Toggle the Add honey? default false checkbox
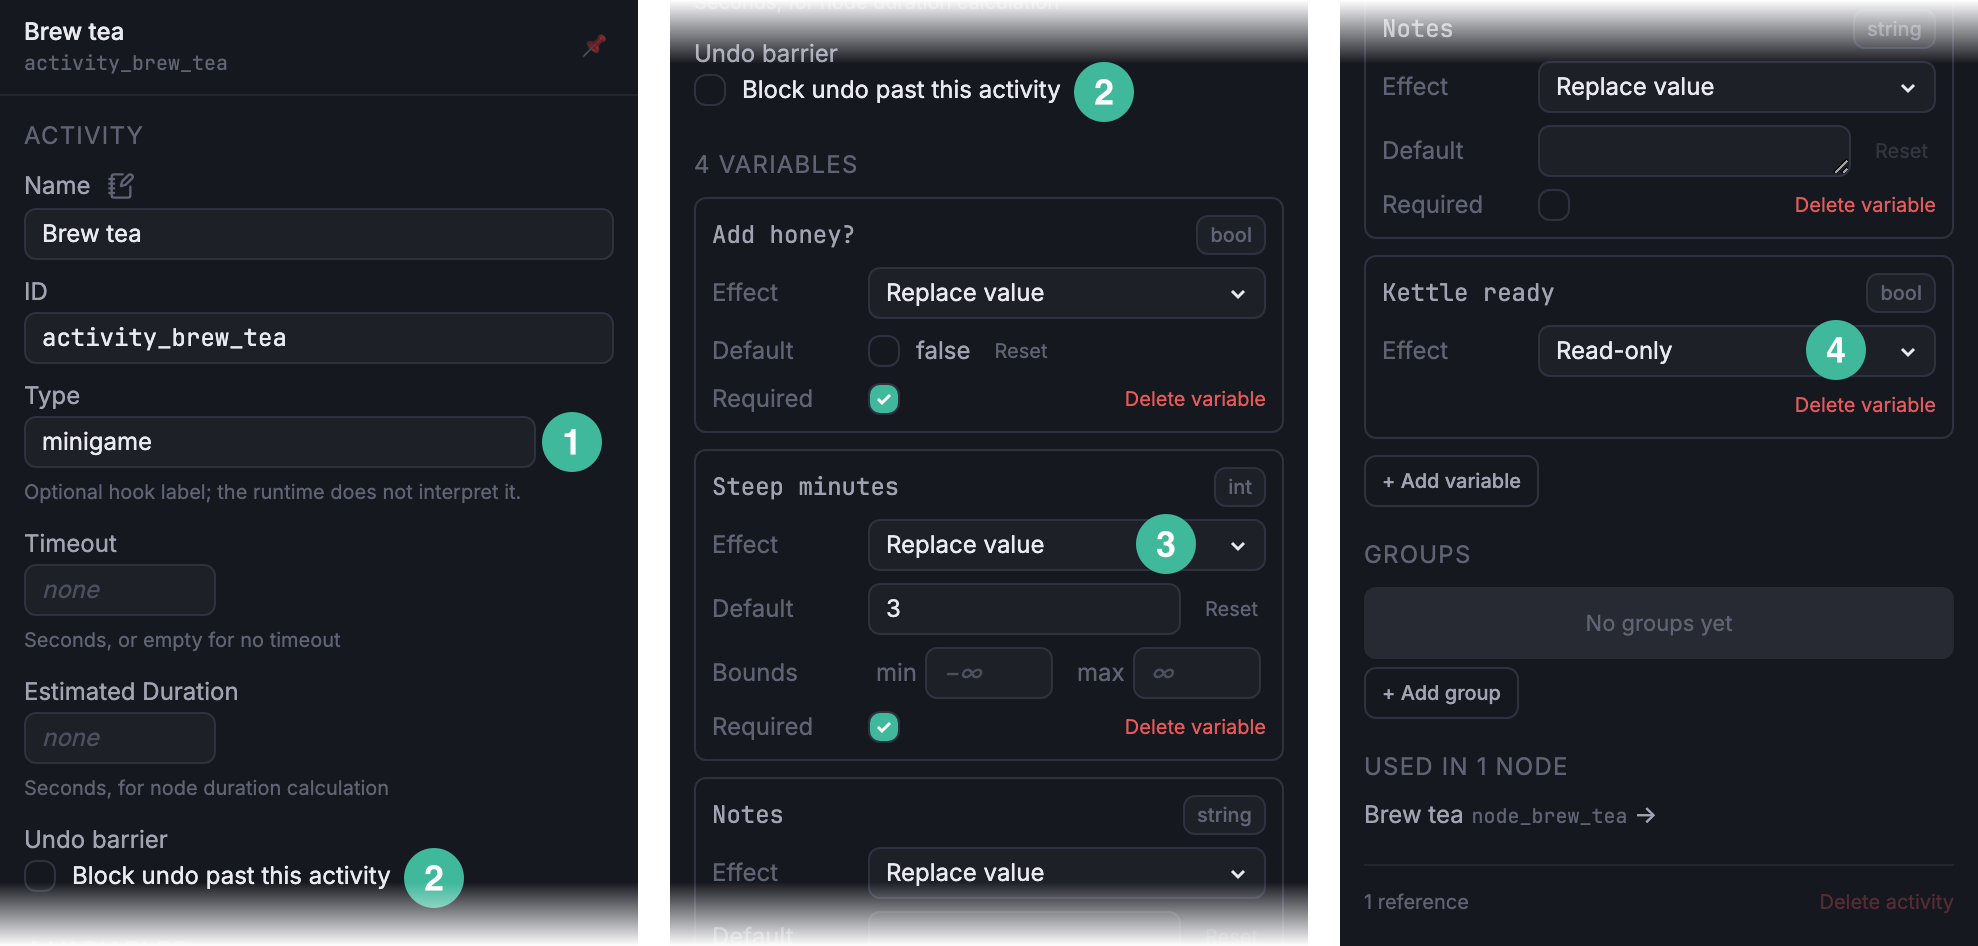This screenshot has width=1978, height=946. point(884,351)
